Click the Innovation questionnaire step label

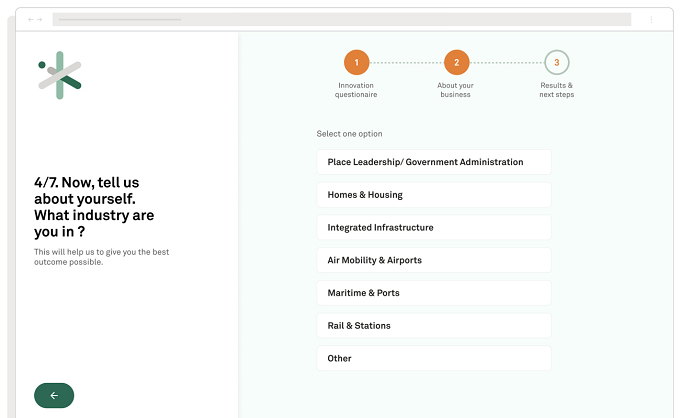[356, 90]
